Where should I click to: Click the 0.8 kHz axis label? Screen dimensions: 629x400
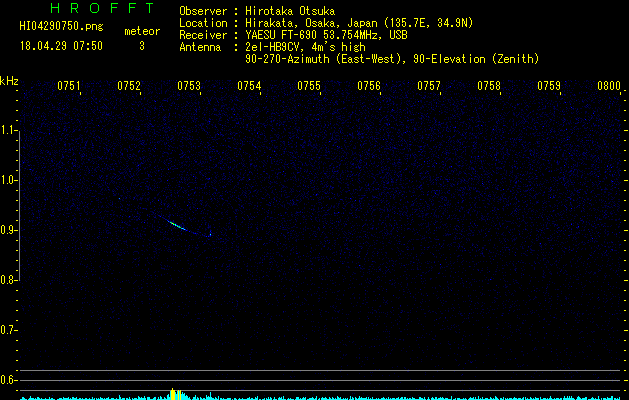pos(8,280)
